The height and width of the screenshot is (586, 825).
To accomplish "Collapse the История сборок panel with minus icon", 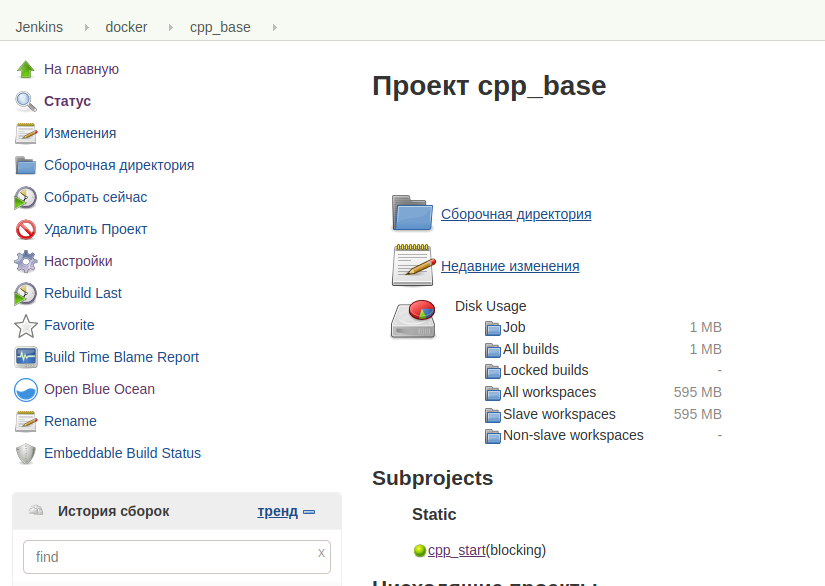I will point(309,512).
